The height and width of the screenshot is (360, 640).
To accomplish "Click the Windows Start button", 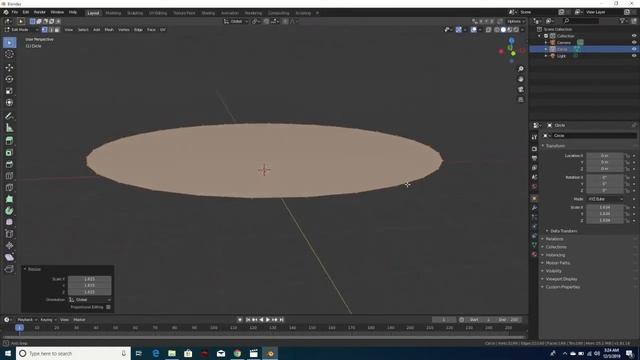I will point(8,353).
